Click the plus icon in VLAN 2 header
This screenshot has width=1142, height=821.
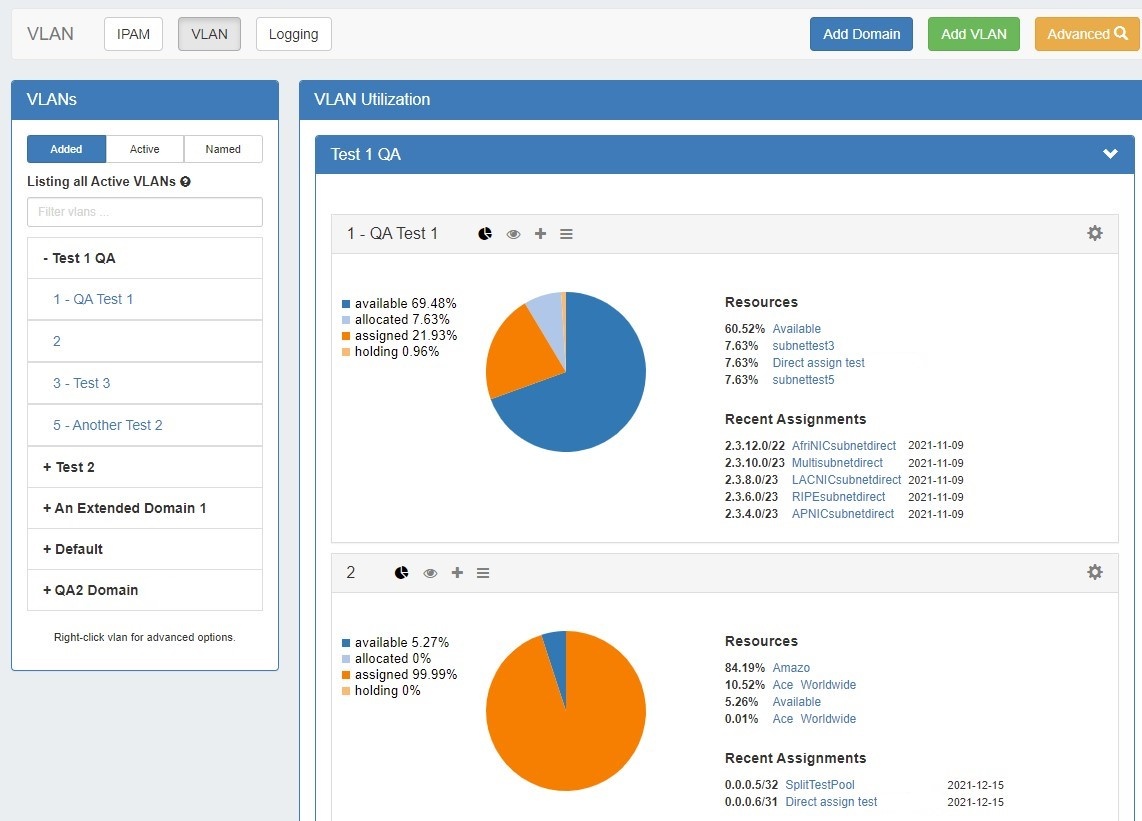point(457,573)
